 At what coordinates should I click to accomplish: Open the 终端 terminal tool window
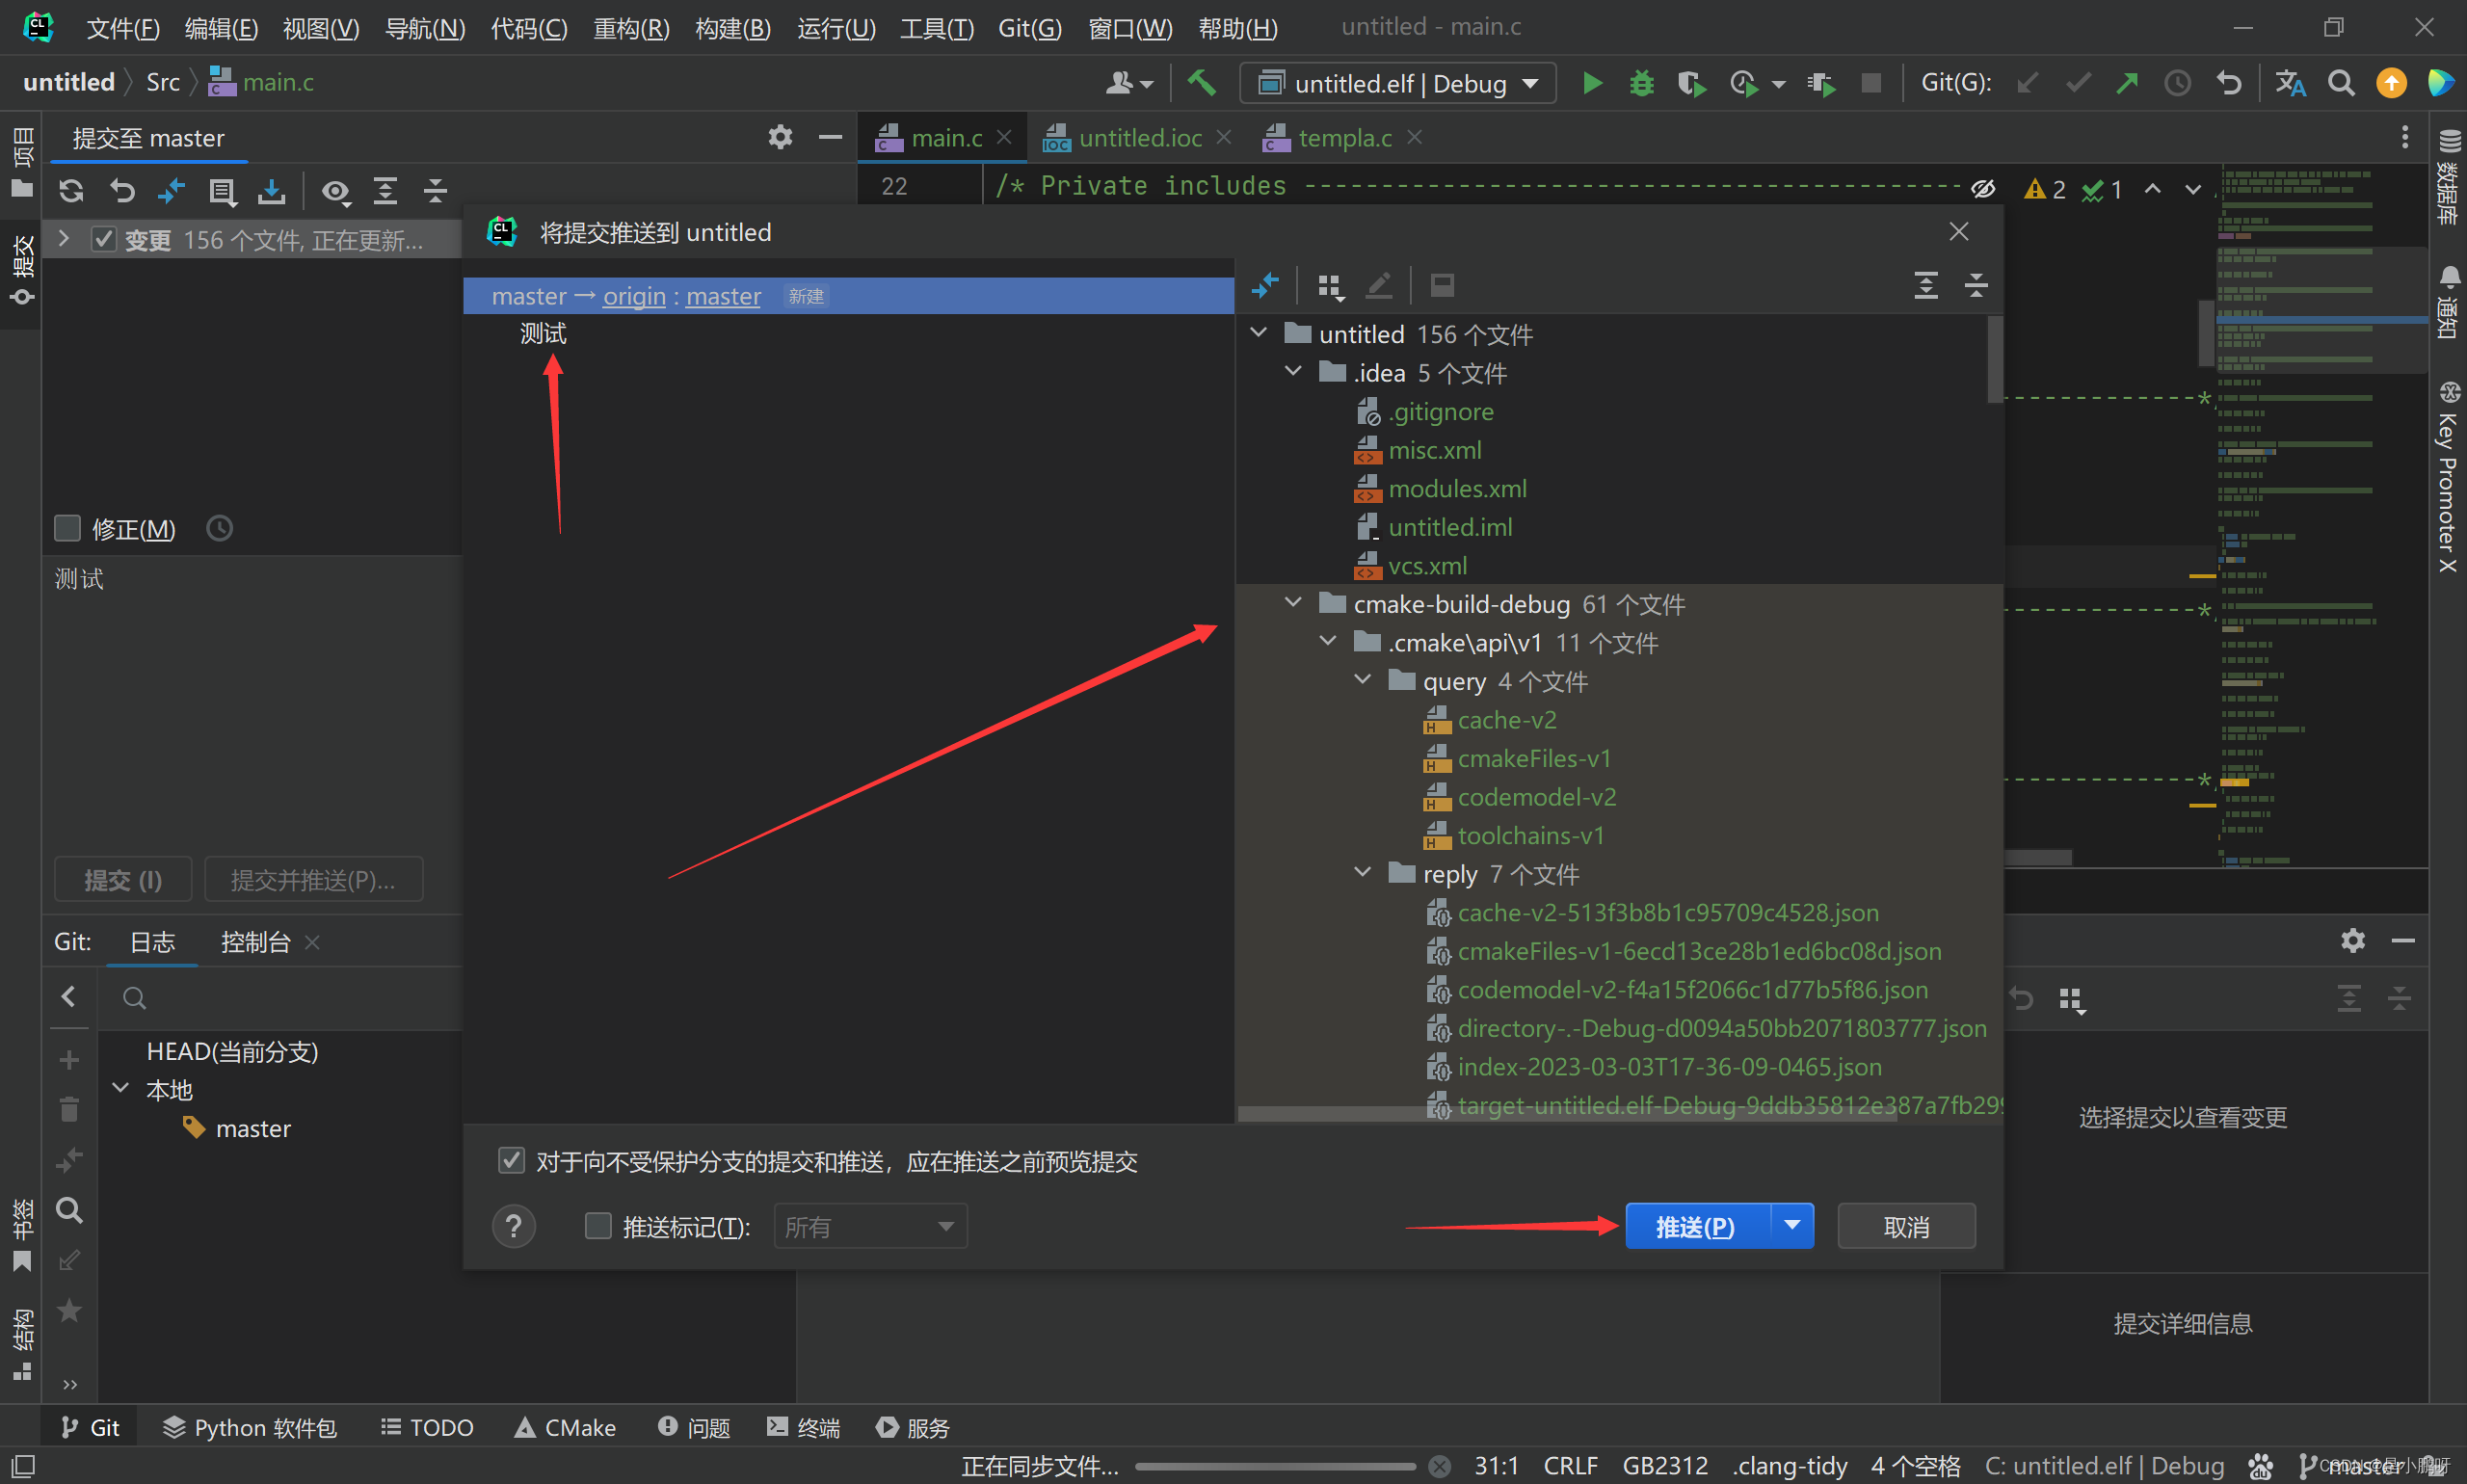804,1427
